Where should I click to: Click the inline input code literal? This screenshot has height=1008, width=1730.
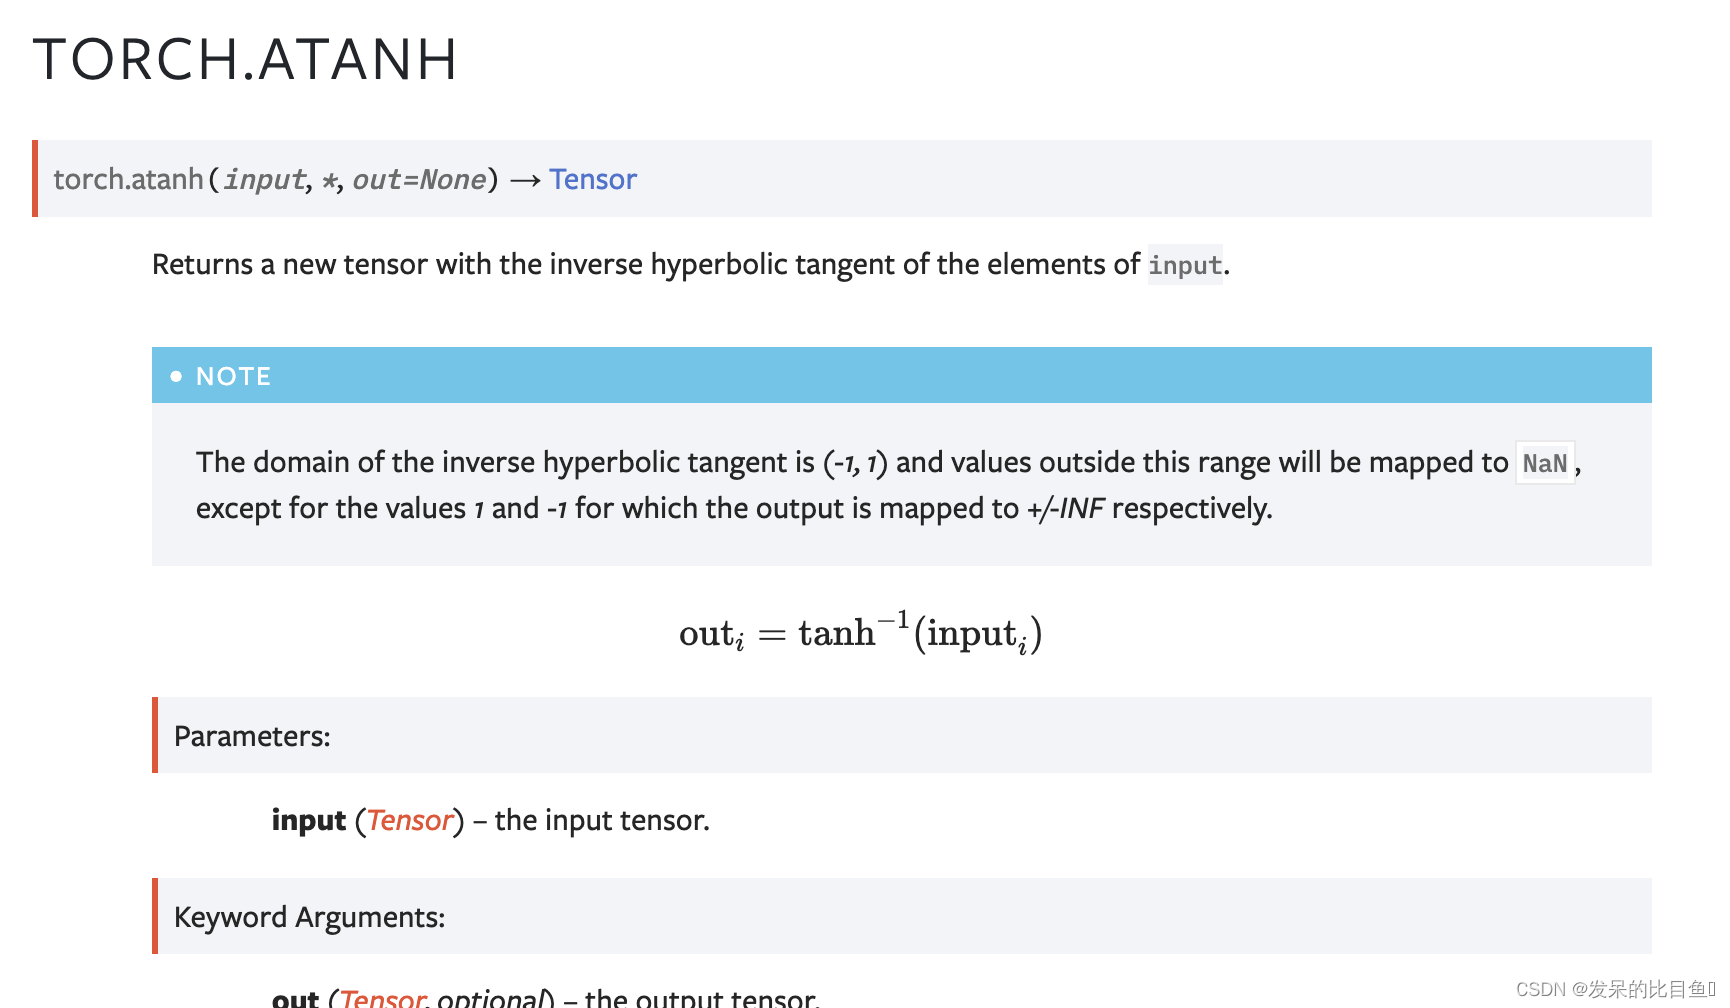pyautogui.click(x=1185, y=265)
